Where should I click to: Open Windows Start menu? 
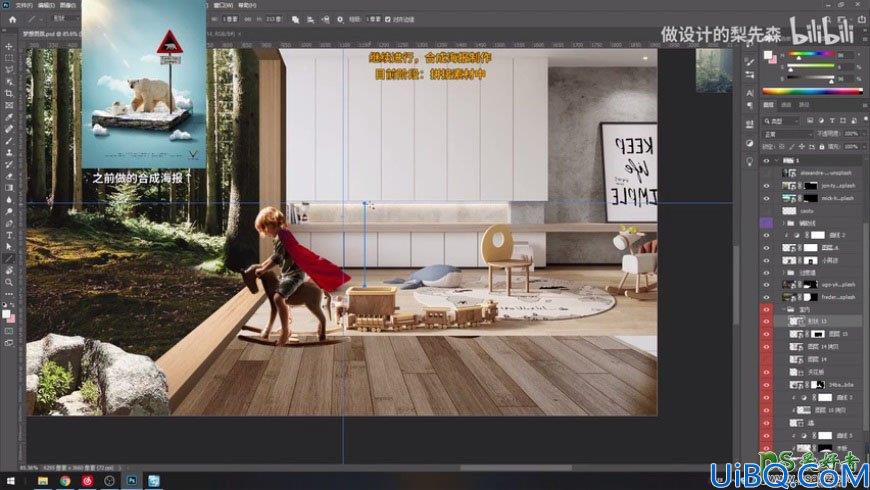tap(10, 481)
